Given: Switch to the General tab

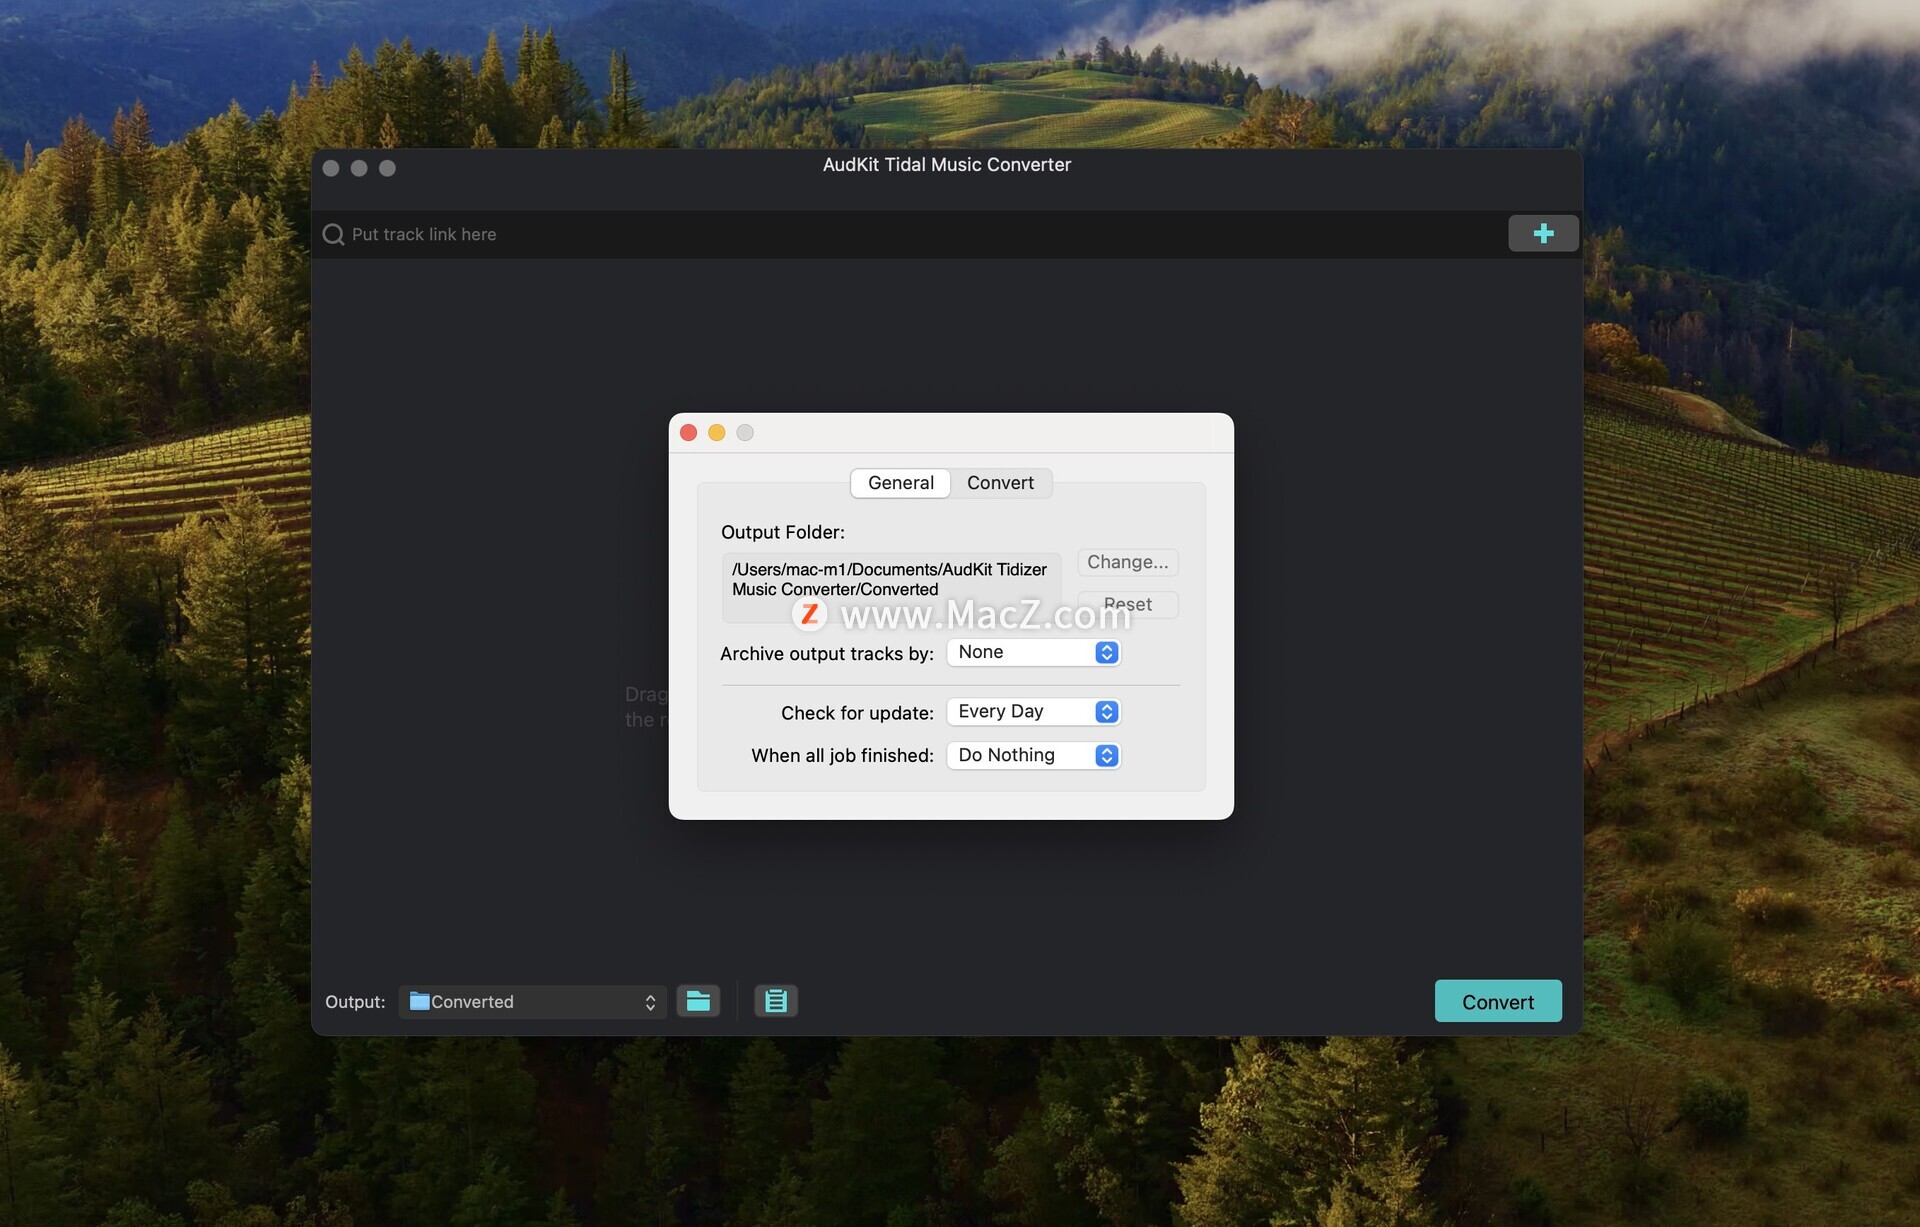Looking at the screenshot, I should (901, 483).
